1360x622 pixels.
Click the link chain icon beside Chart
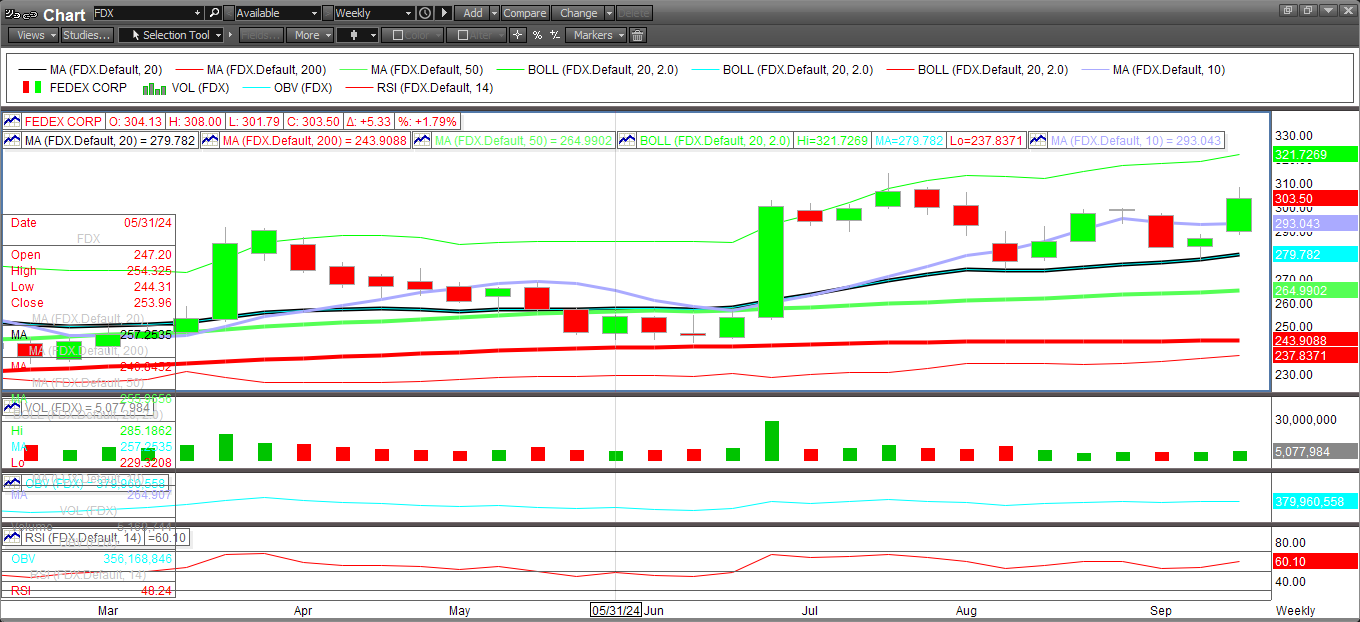tap(29, 15)
